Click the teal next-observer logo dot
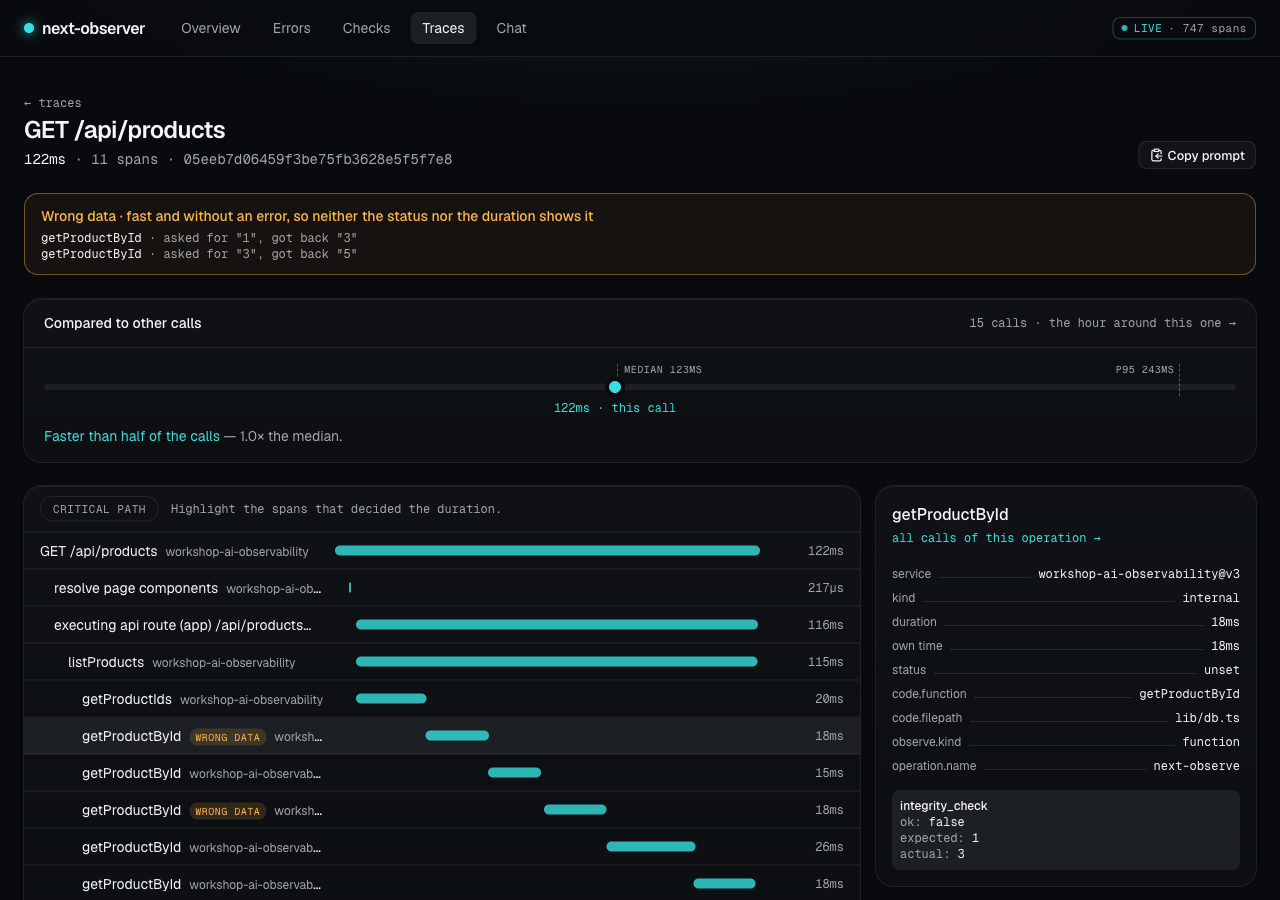This screenshot has height=900, width=1280. click(x=29, y=28)
